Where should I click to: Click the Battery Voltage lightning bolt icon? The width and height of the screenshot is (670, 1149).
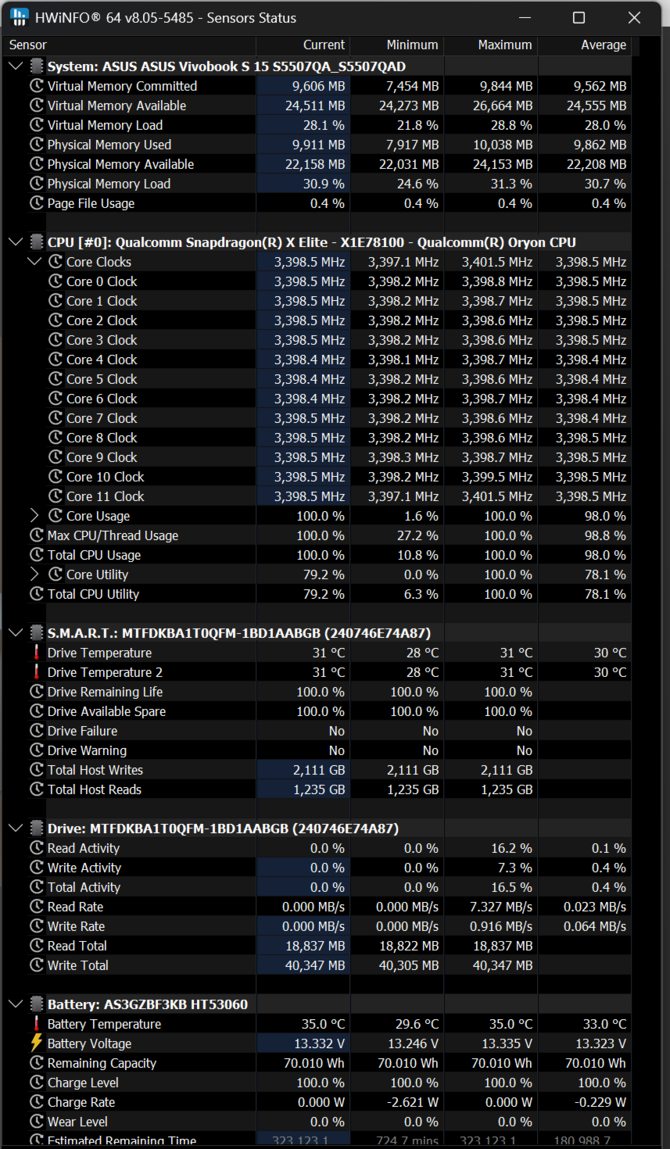tap(37, 1043)
